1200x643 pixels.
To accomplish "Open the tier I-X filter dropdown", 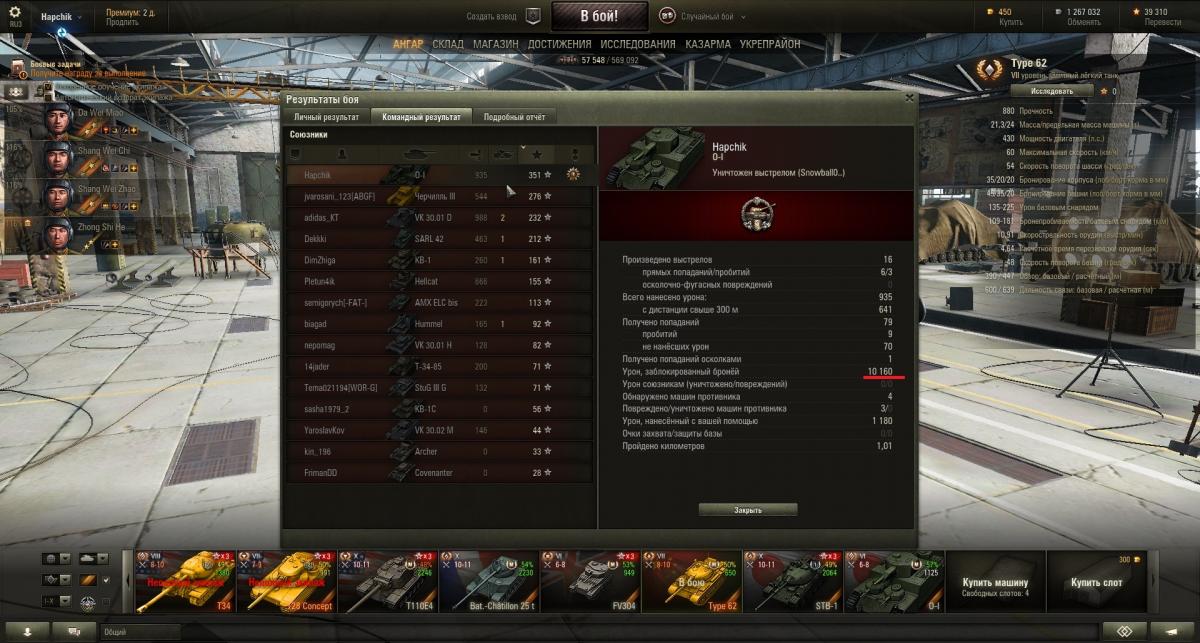I will click(57, 601).
